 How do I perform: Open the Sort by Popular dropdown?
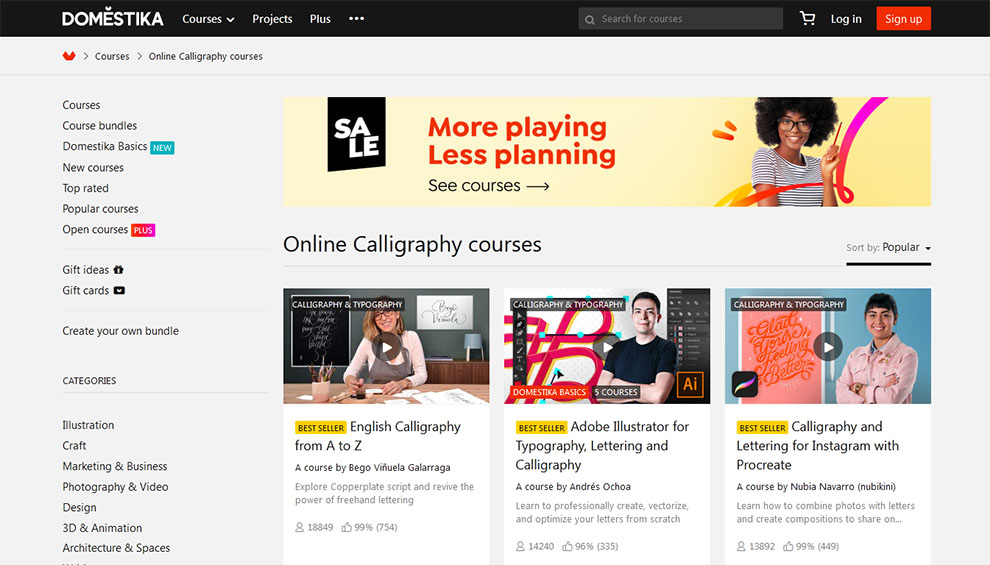click(x=888, y=247)
